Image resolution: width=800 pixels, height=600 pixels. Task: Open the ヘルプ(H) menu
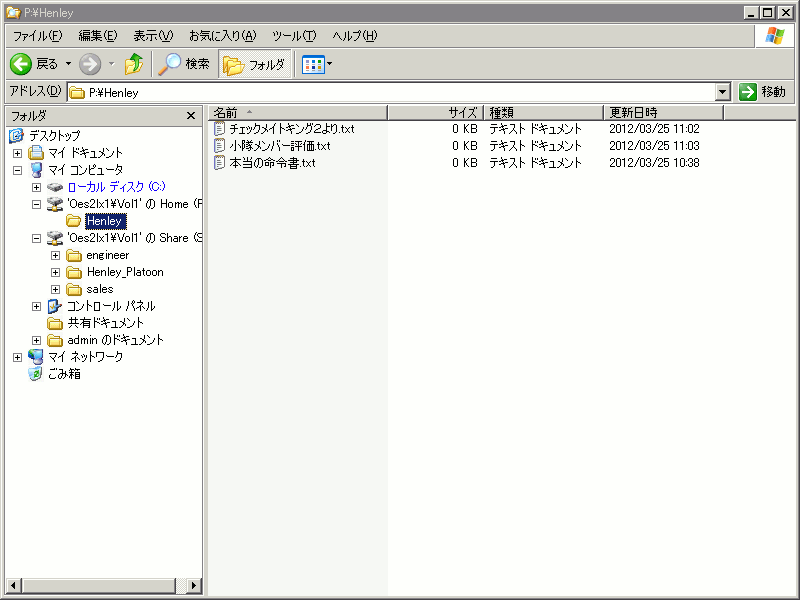pos(355,36)
